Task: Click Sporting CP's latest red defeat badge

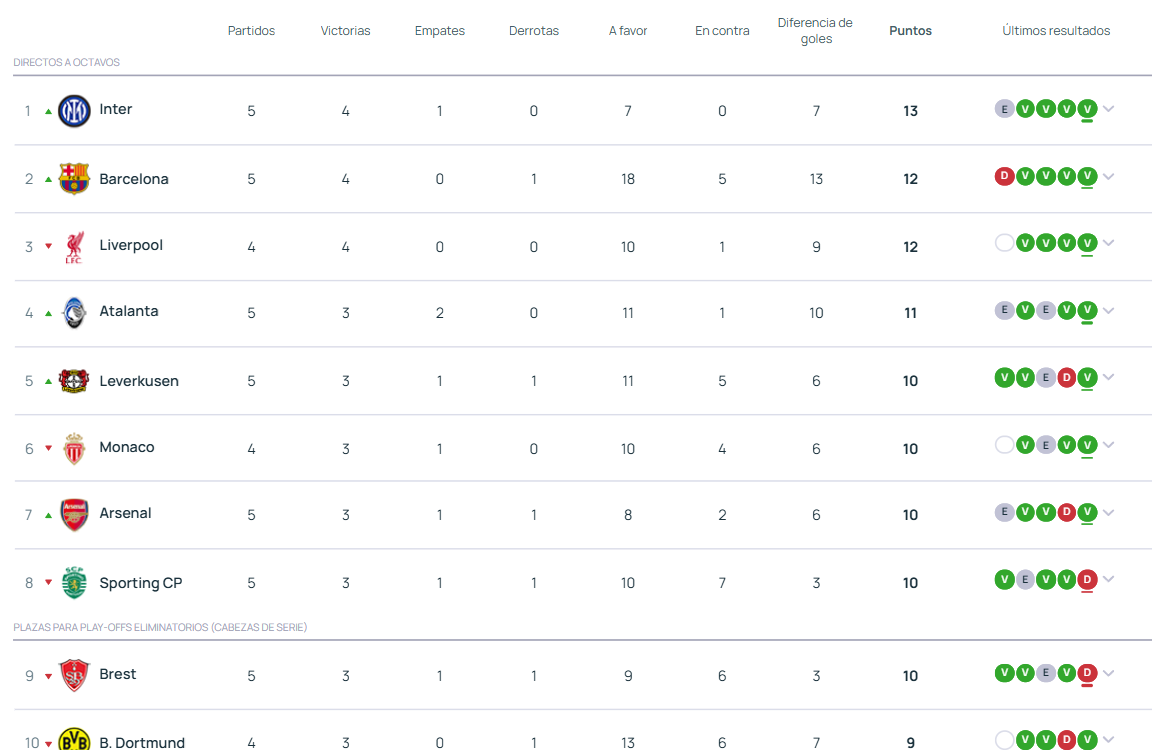Action: click(x=1087, y=580)
